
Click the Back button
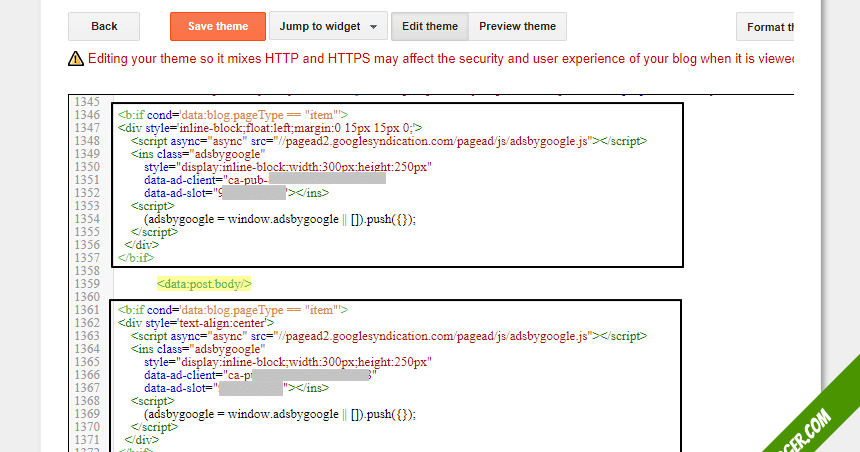(104, 26)
